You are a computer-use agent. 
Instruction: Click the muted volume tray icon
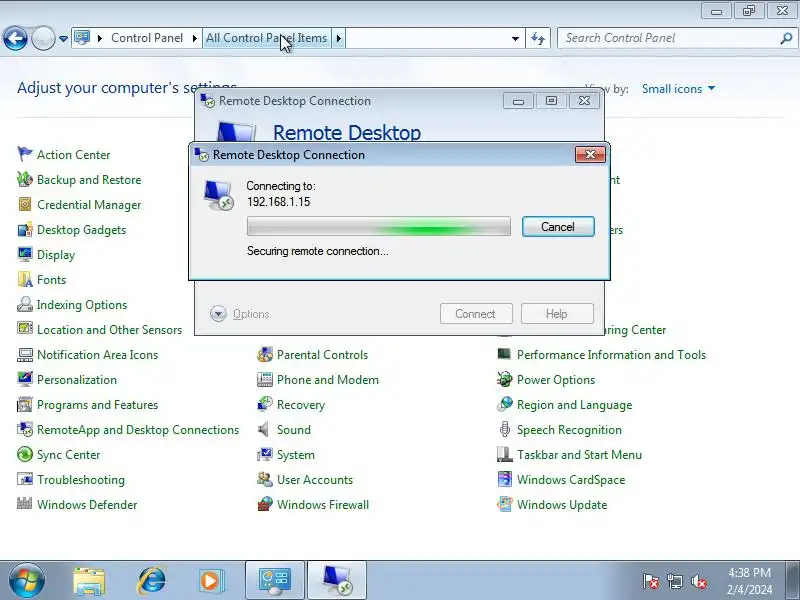click(698, 581)
